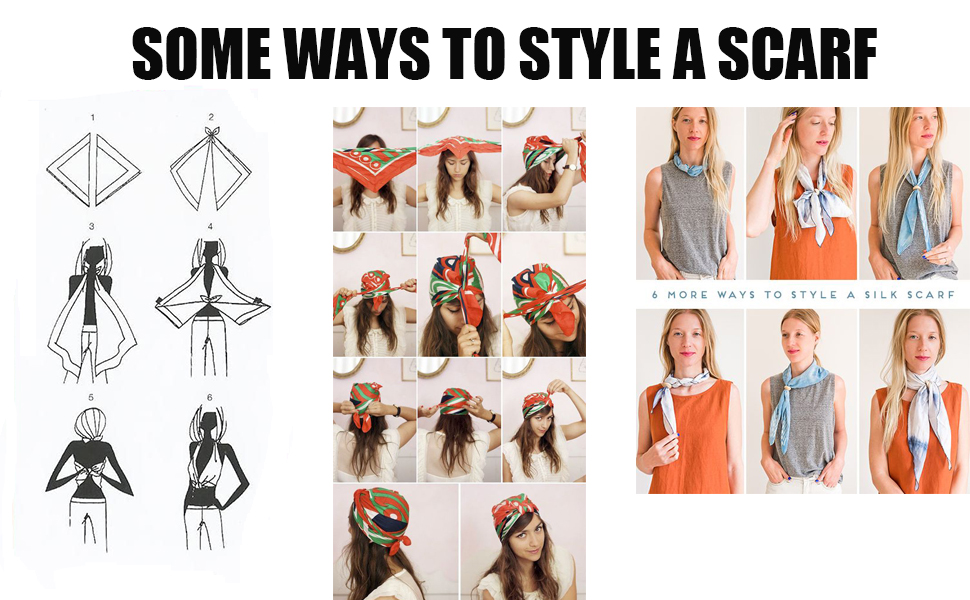Click first turban photo with scarf over face

374,169
